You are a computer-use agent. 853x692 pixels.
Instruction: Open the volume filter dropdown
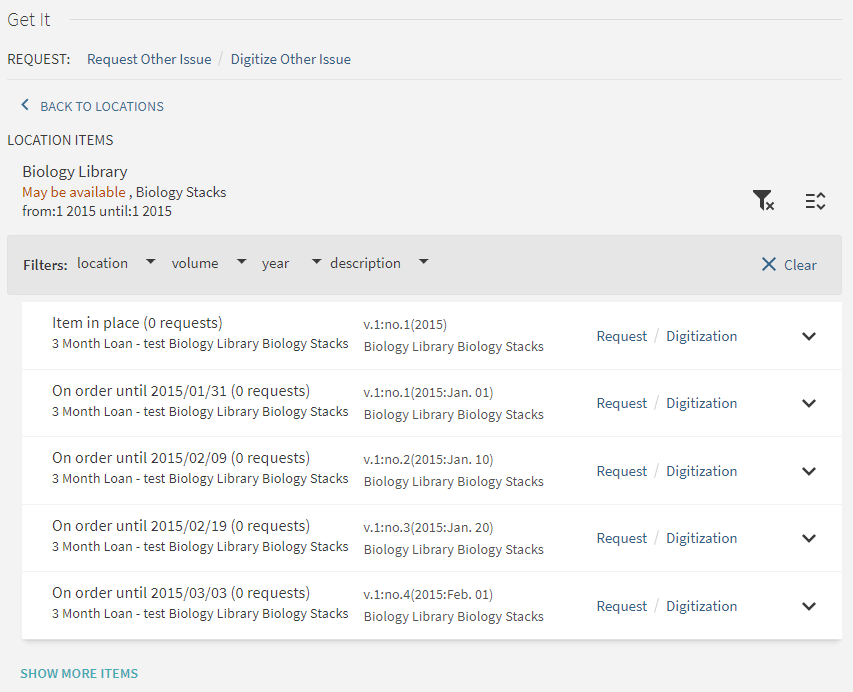(x=209, y=263)
